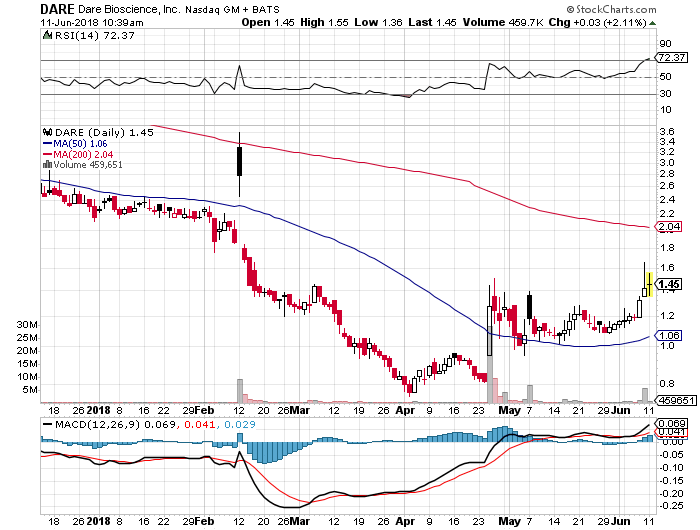Screen dimensions: 700x530
Task: Click the Chg +0.03 (+2.11%) value
Action: click(597, 22)
